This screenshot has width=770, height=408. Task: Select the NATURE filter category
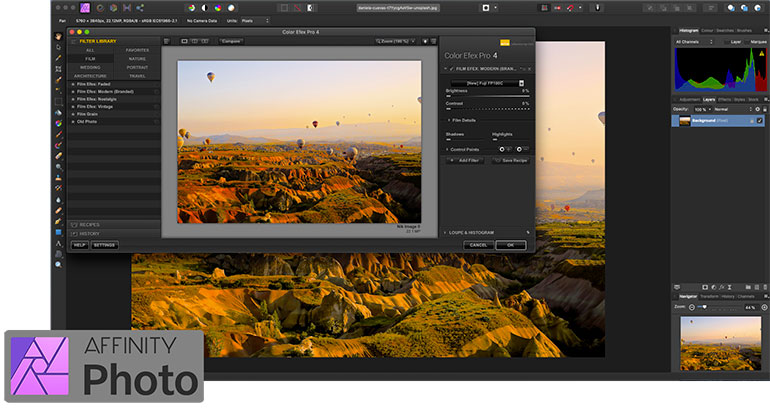136,58
